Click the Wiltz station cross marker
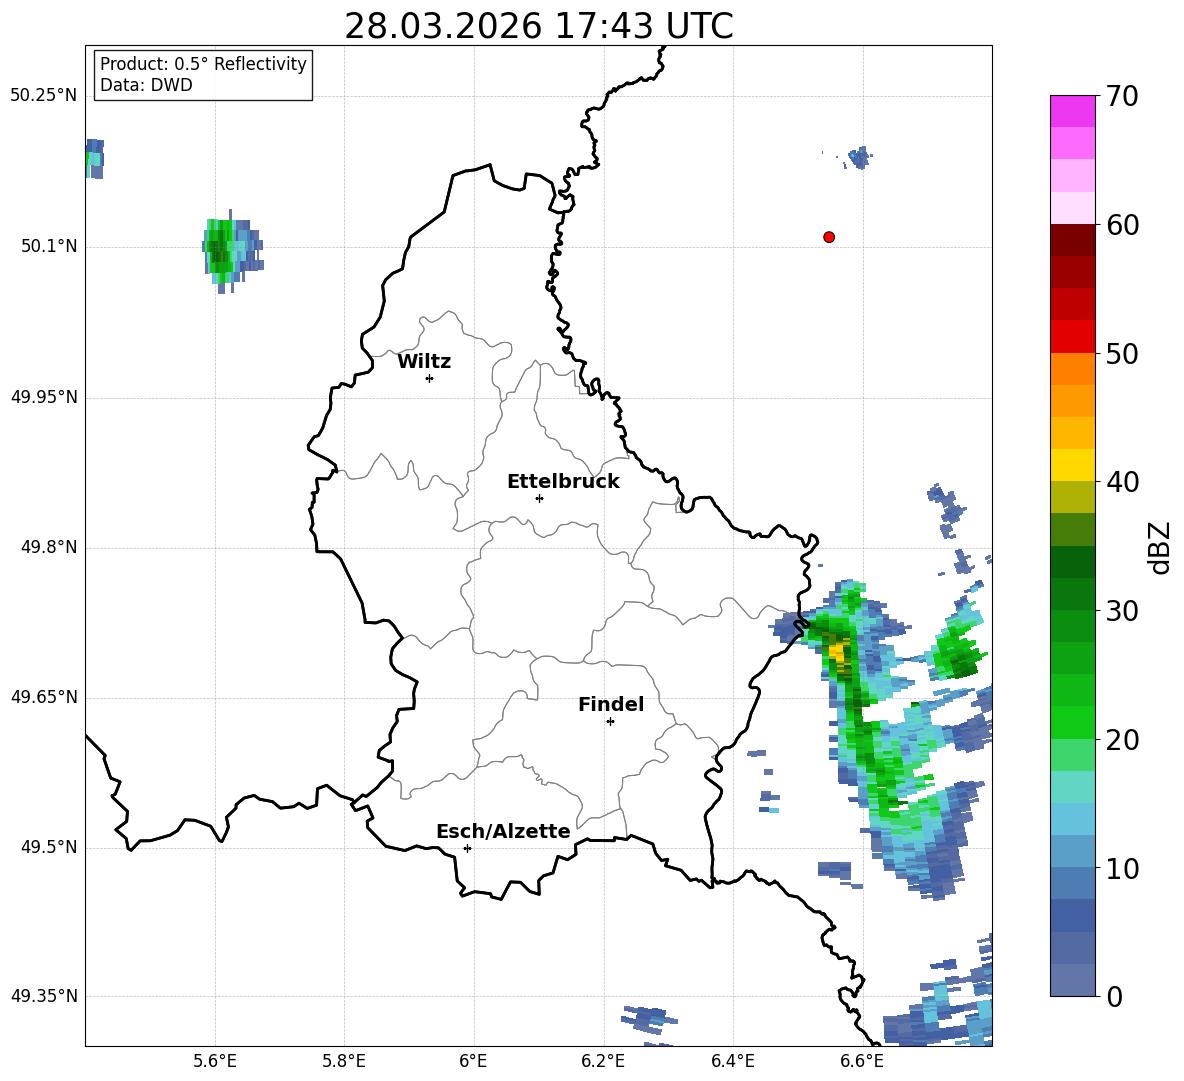This screenshot has width=1184, height=1081. pyautogui.click(x=430, y=378)
